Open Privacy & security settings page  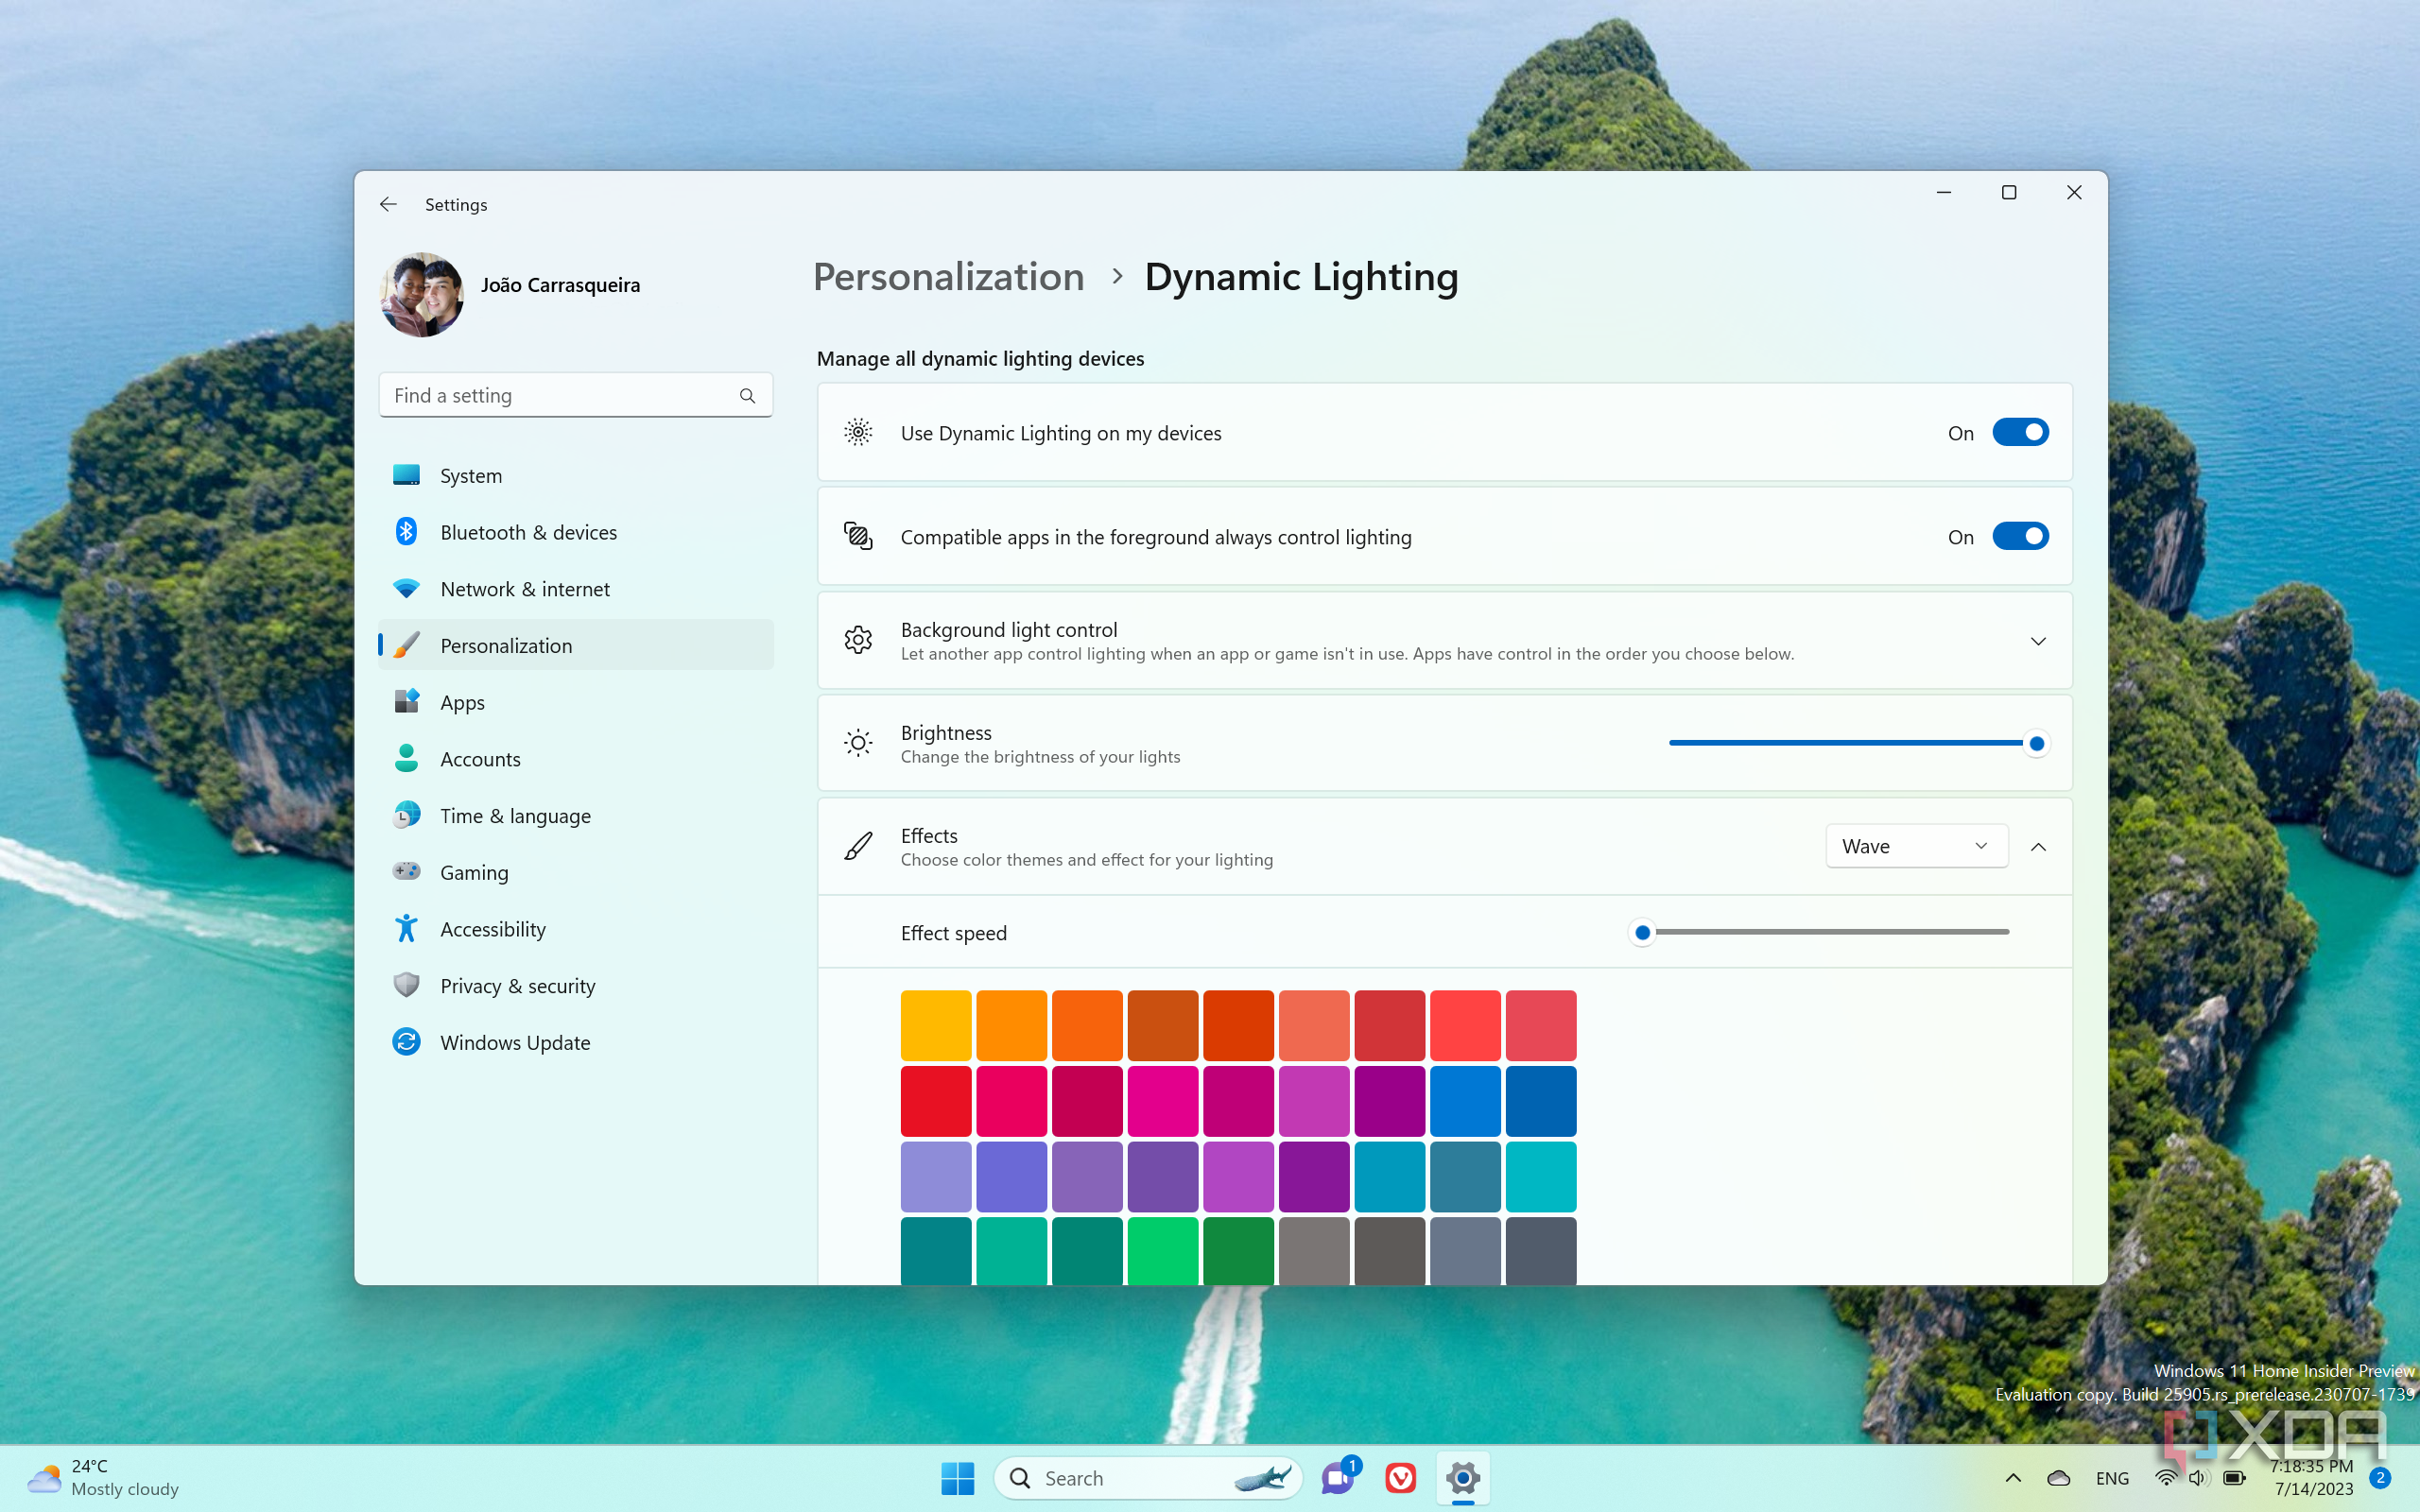pyautogui.click(x=517, y=986)
